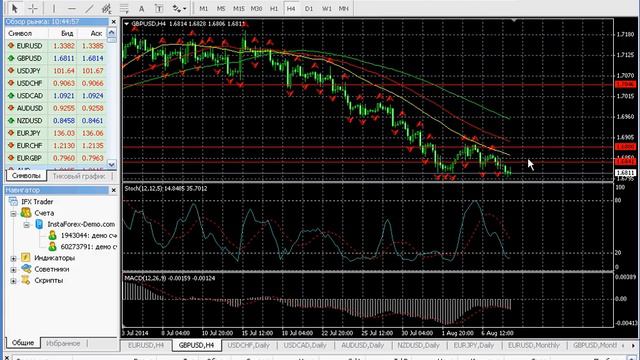
Task: Click GBPUSD symbol icon in Market Watch
Action: [x=11, y=58]
